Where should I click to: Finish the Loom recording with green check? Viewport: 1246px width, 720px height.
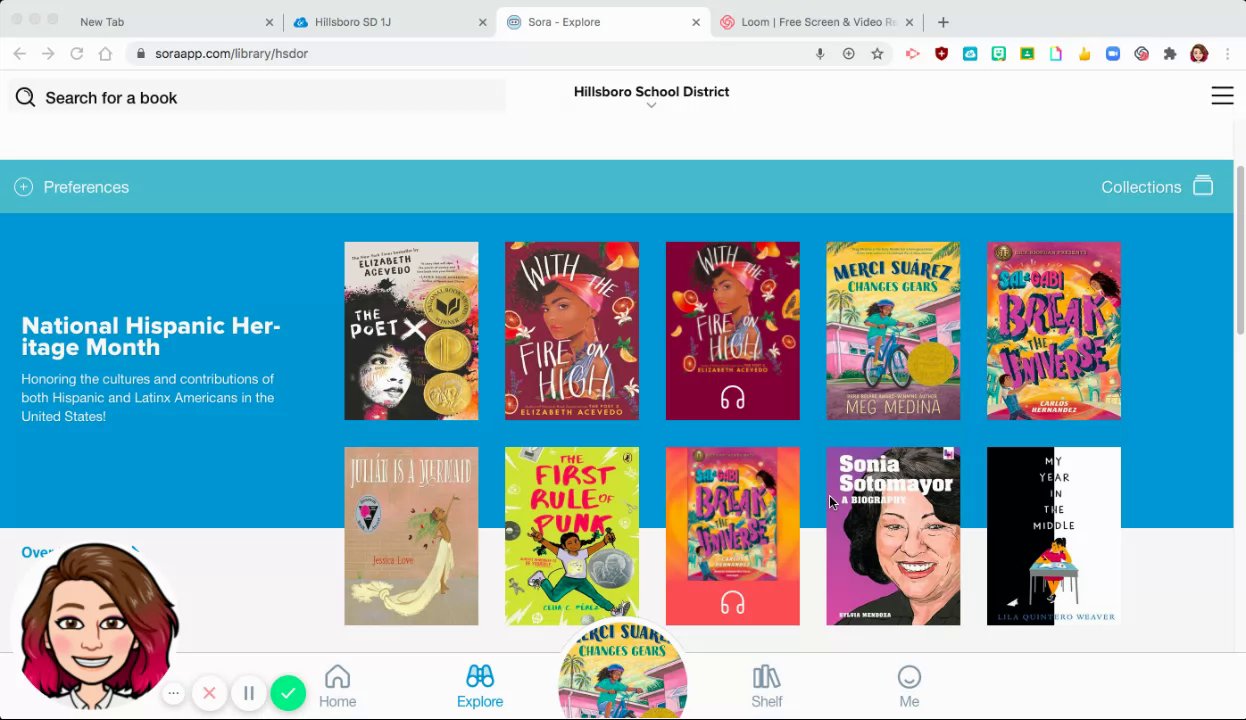288,692
